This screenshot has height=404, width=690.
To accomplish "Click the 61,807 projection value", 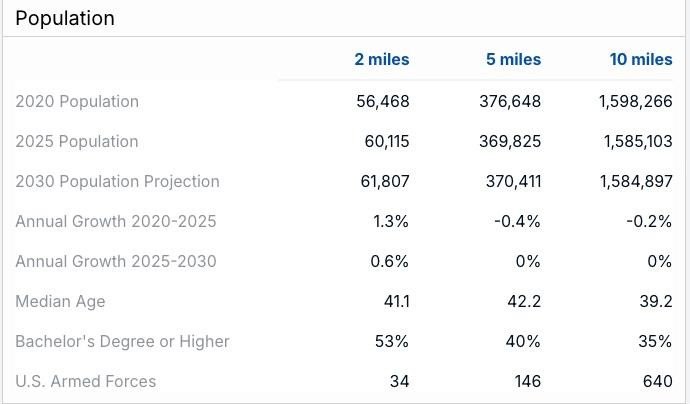I will 385,182.
